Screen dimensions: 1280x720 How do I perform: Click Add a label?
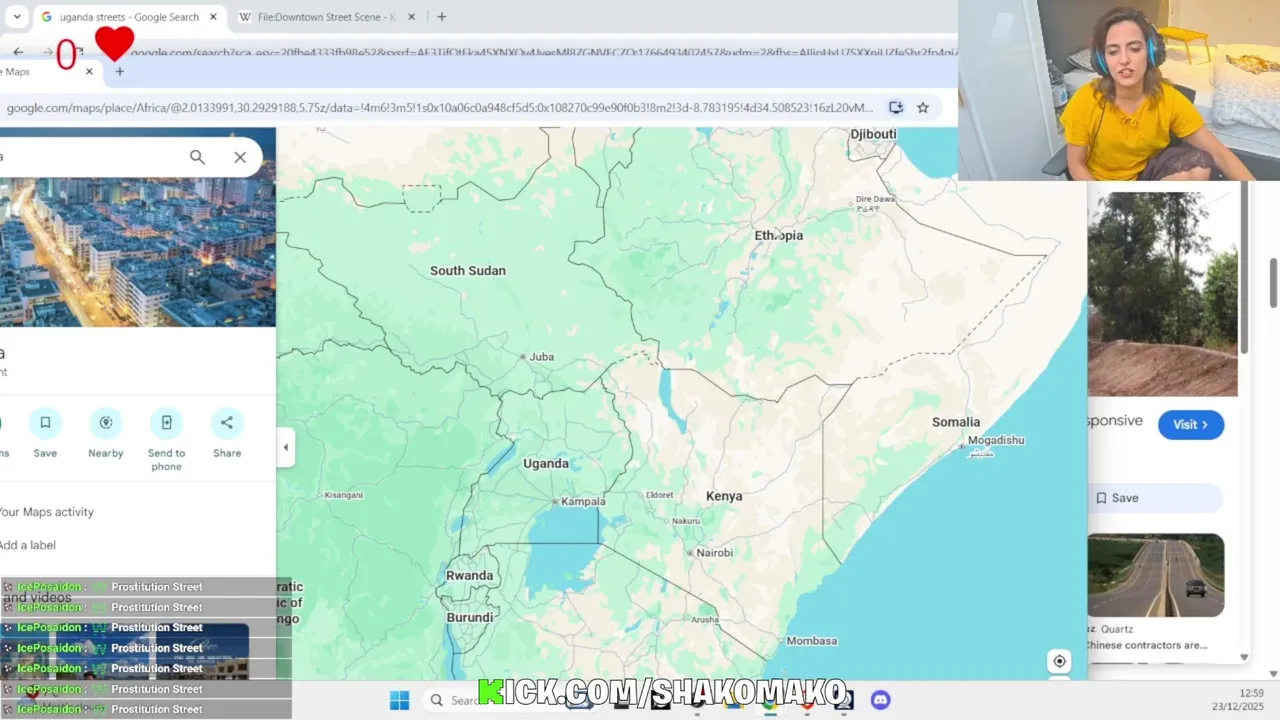point(28,545)
